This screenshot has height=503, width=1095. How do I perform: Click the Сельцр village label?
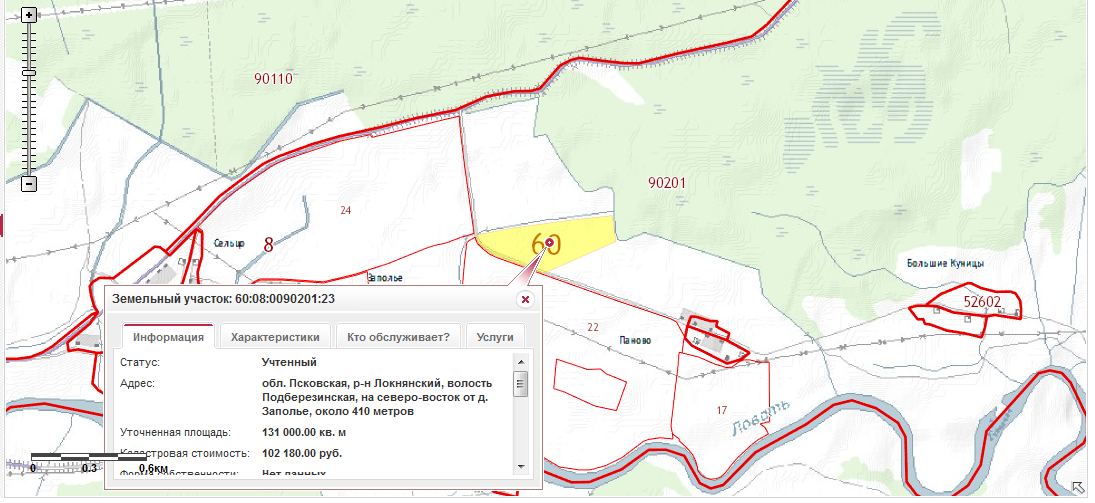pyautogui.click(x=230, y=244)
